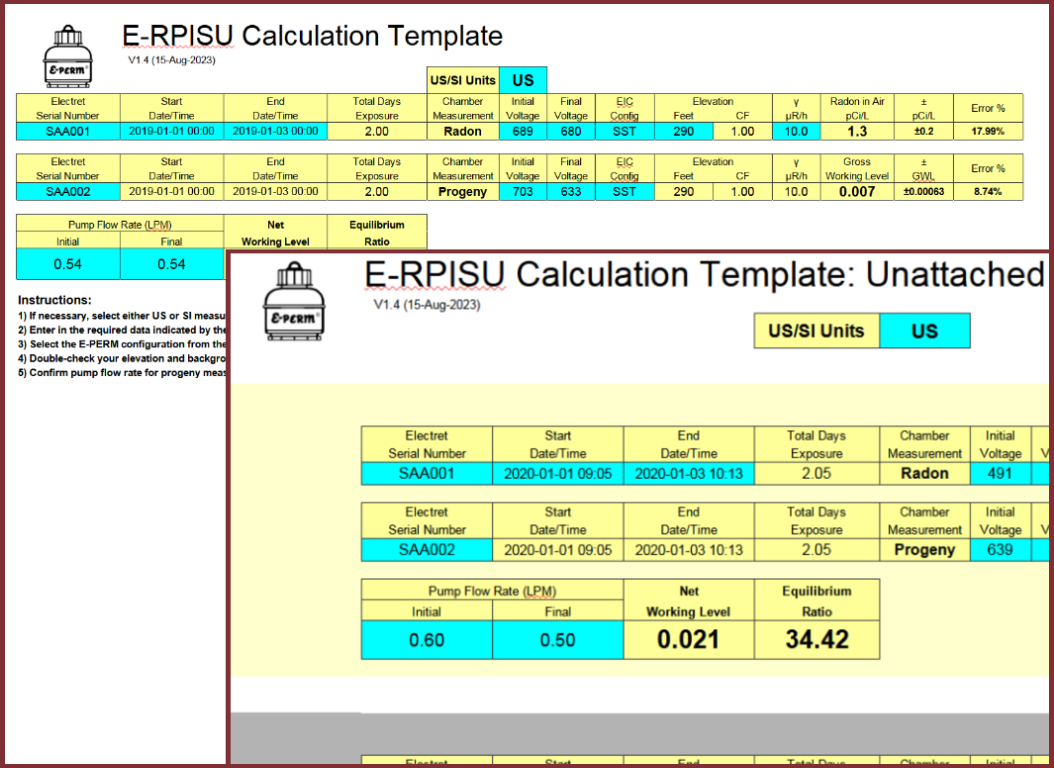Select elevation 290 feet in SAA001 row
Screen dimensions: 1054x768
click(x=684, y=131)
